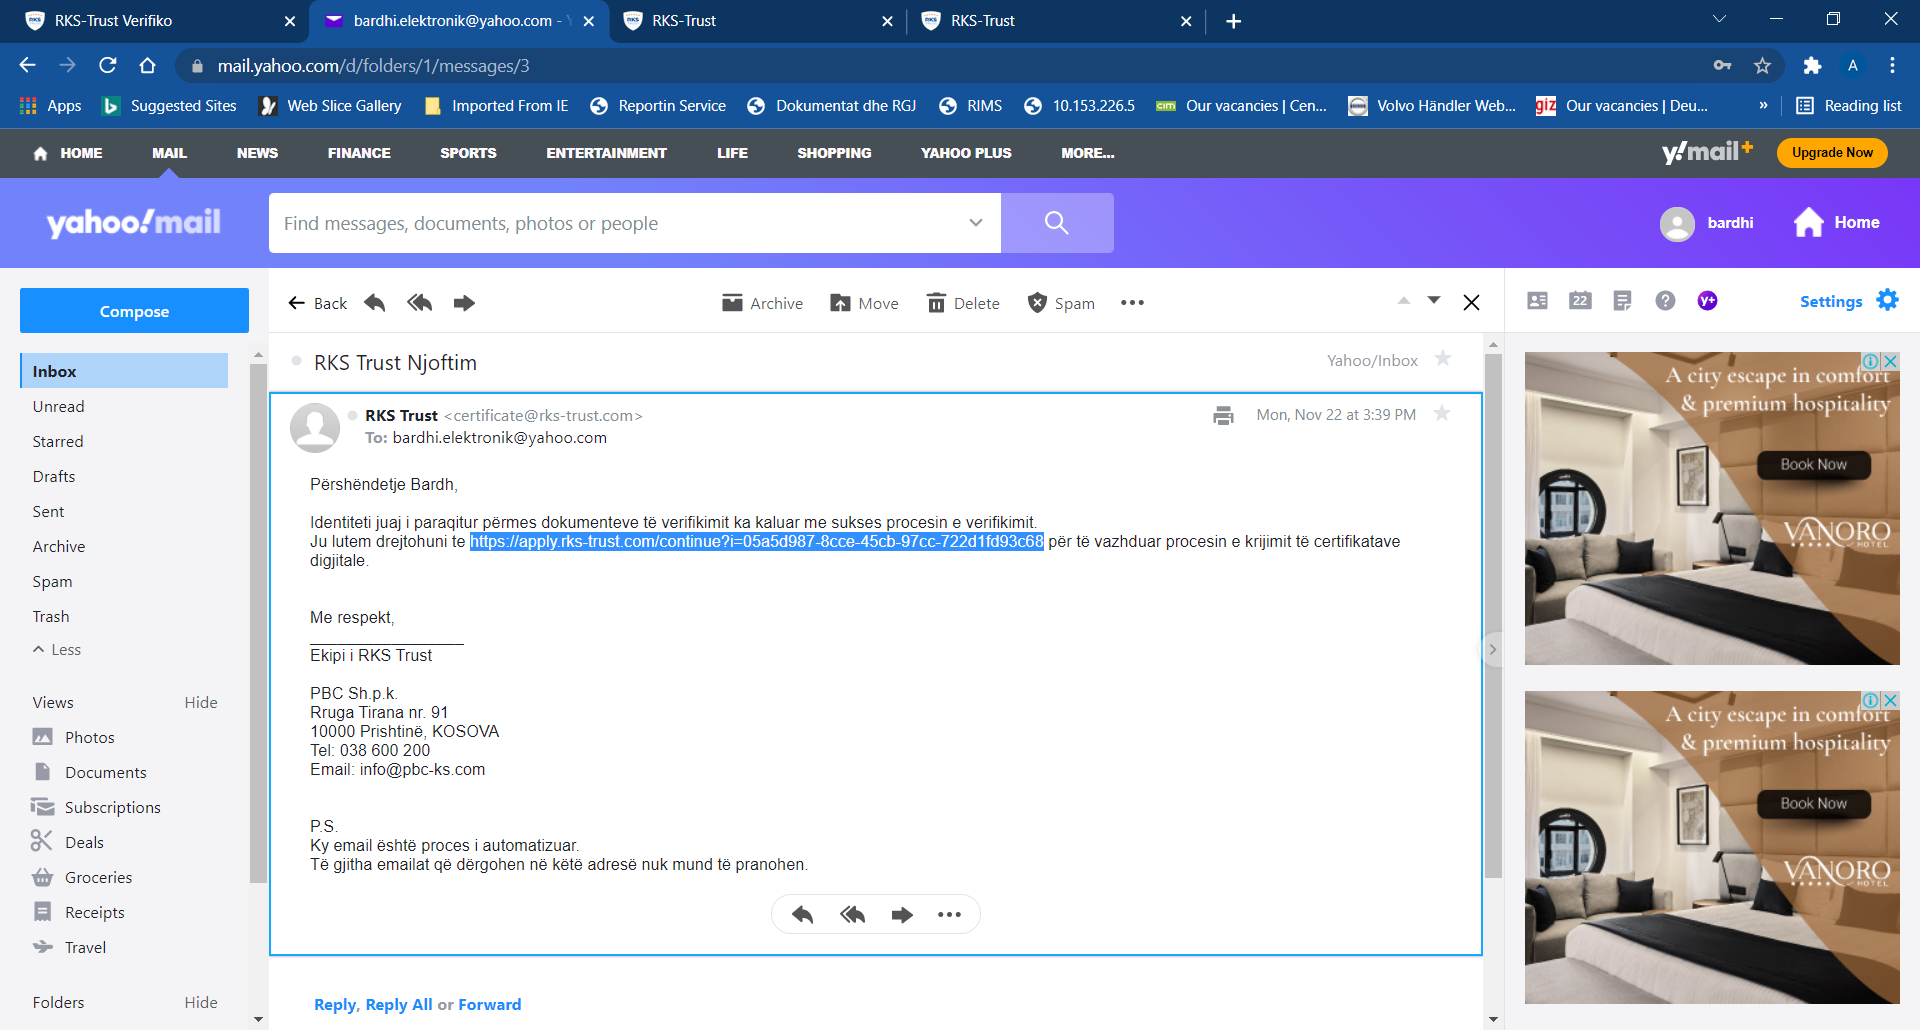Image resolution: width=1920 pixels, height=1030 pixels.
Task: Click Reply All link at message bottom
Action: pyautogui.click(x=399, y=1004)
